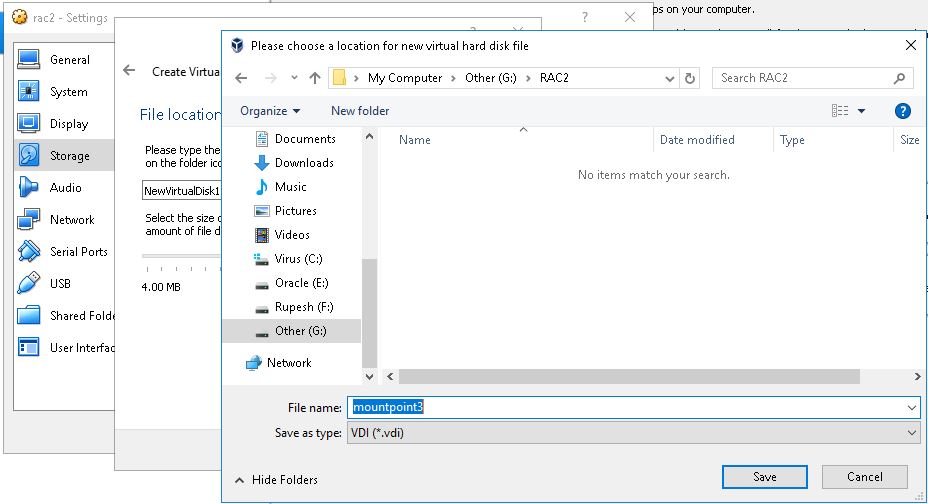Click back arrow in Create Virtual Hard Disk wizard
Image resolution: width=928 pixels, height=504 pixels.
click(129, 71)
